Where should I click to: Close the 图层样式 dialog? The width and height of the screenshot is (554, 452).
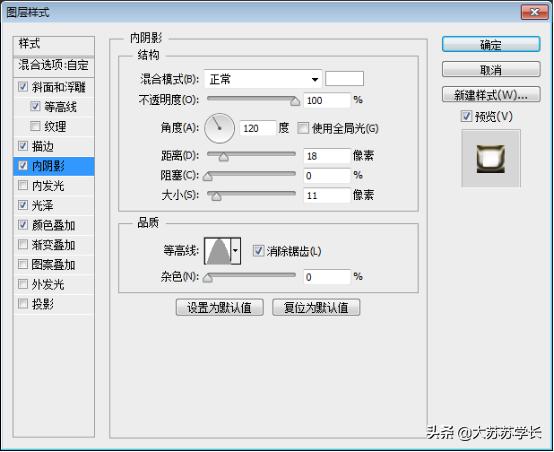pos(535,12)
